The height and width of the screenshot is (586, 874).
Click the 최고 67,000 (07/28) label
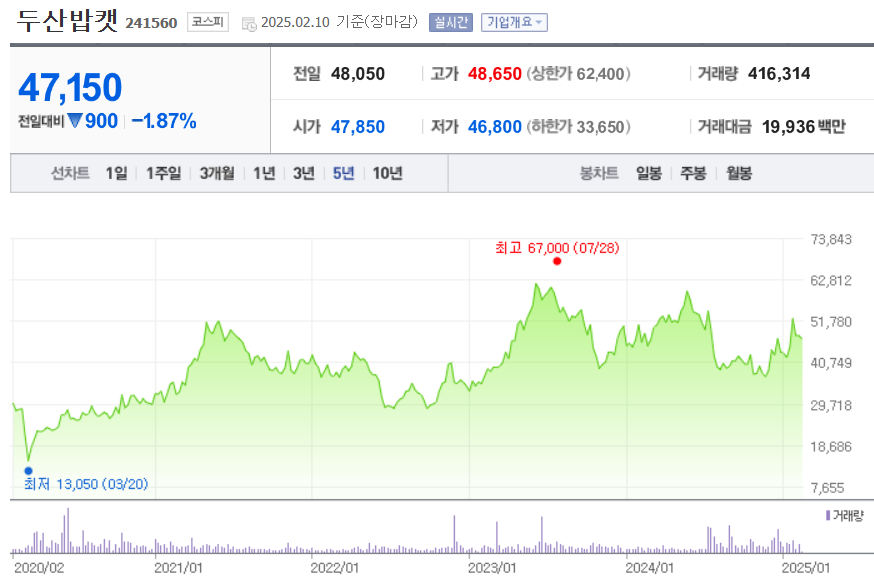(x=557, y=248)
